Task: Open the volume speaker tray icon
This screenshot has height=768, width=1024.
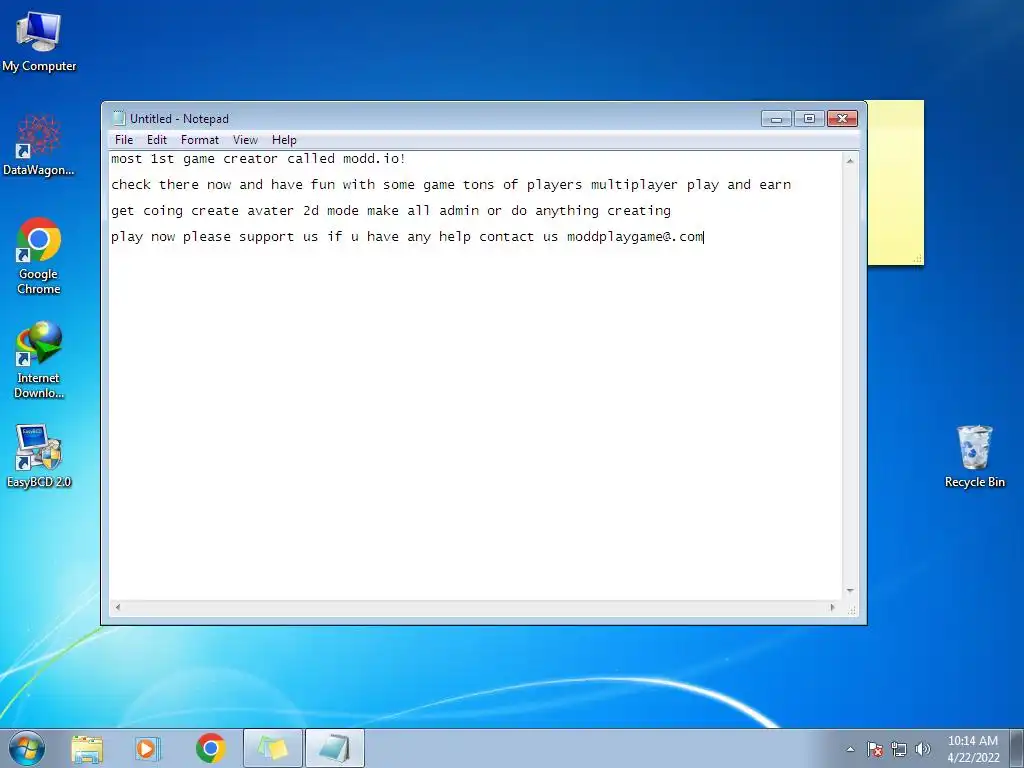Action: (x=923, y=749)
